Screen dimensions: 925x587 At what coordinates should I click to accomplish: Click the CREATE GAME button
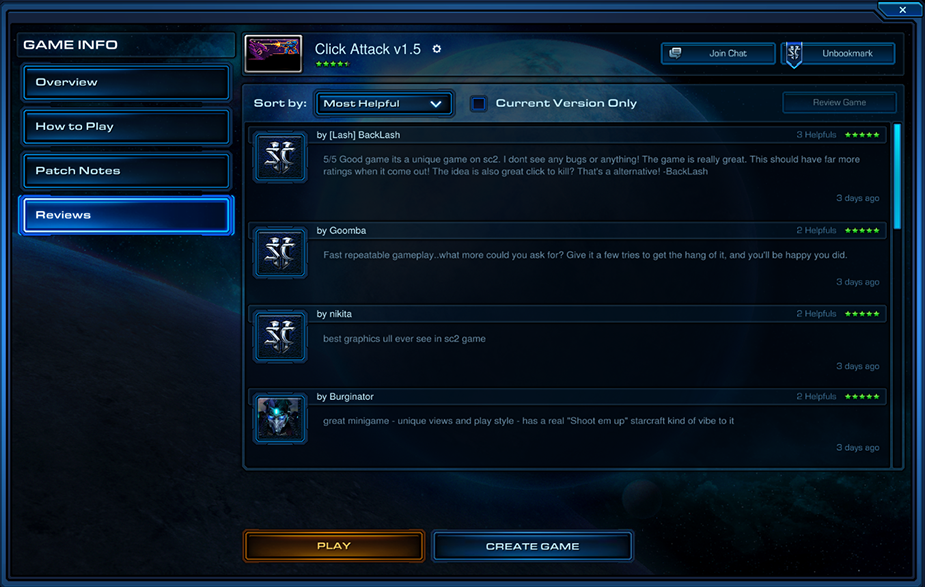pyautogui.click(x=533, y=546)
